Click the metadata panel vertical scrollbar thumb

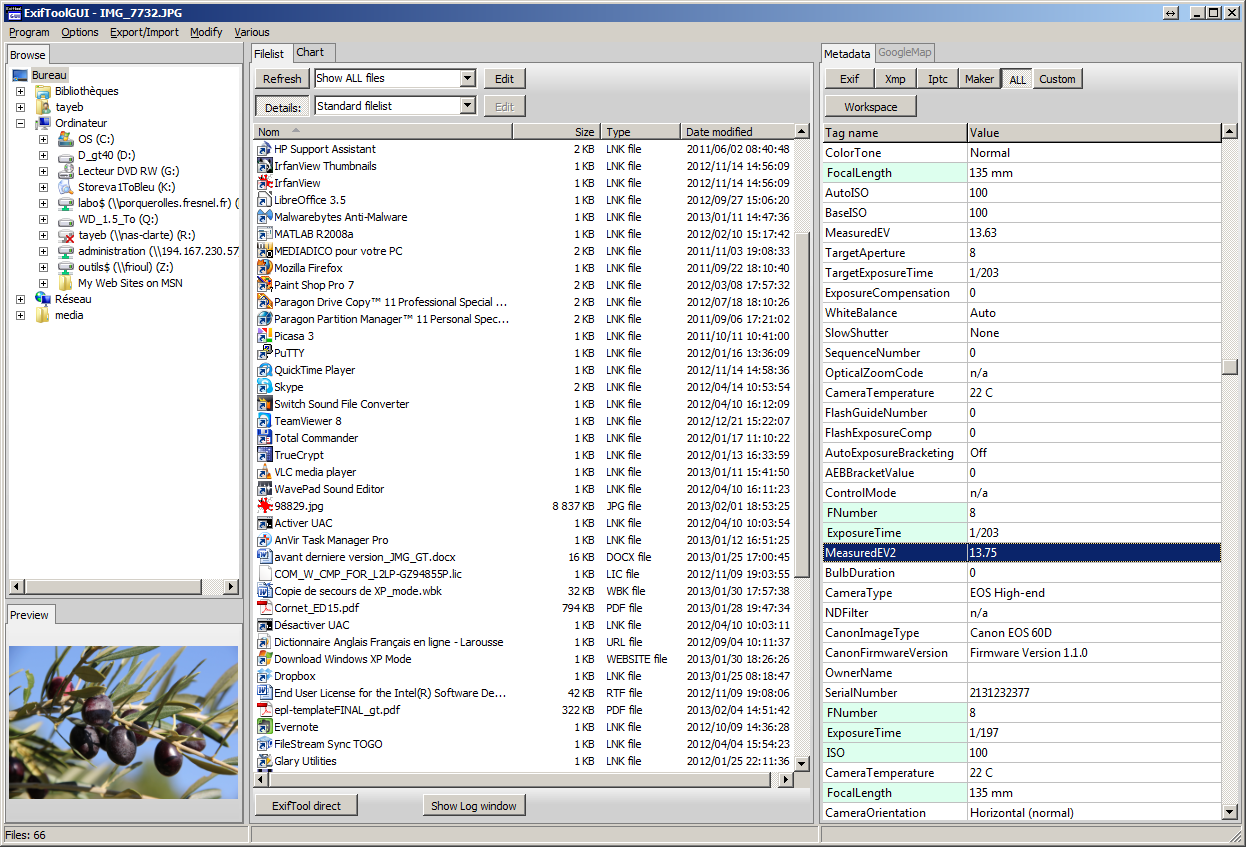[1230, 367]
